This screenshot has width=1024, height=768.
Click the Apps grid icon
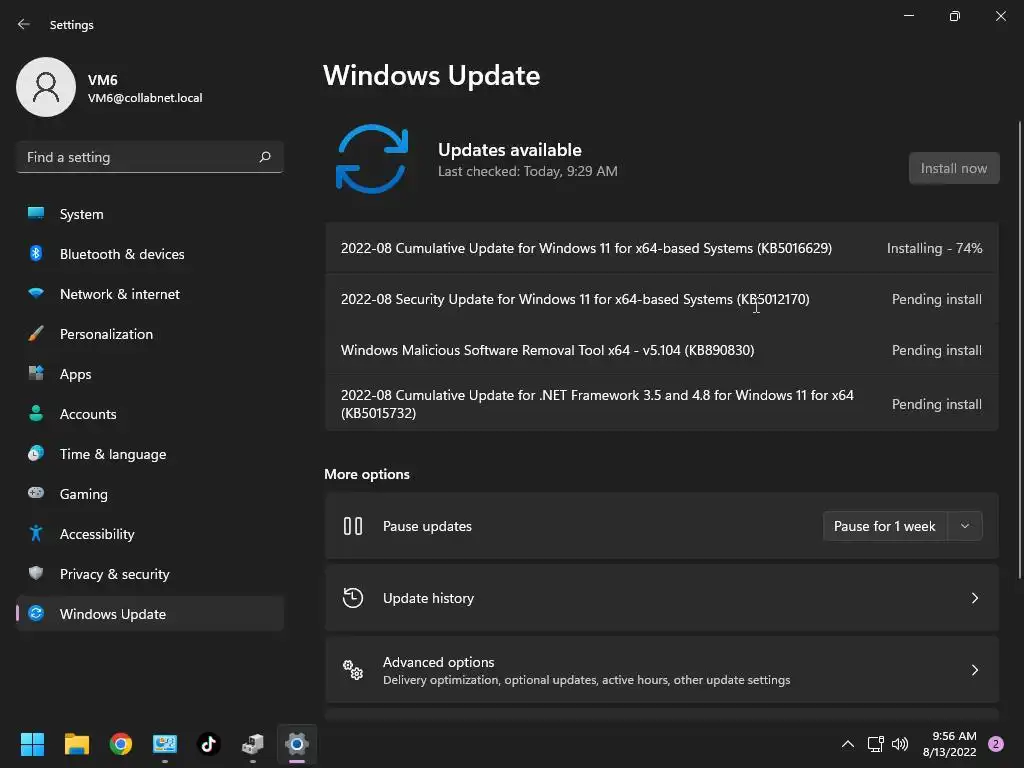(x=36, y=373)
